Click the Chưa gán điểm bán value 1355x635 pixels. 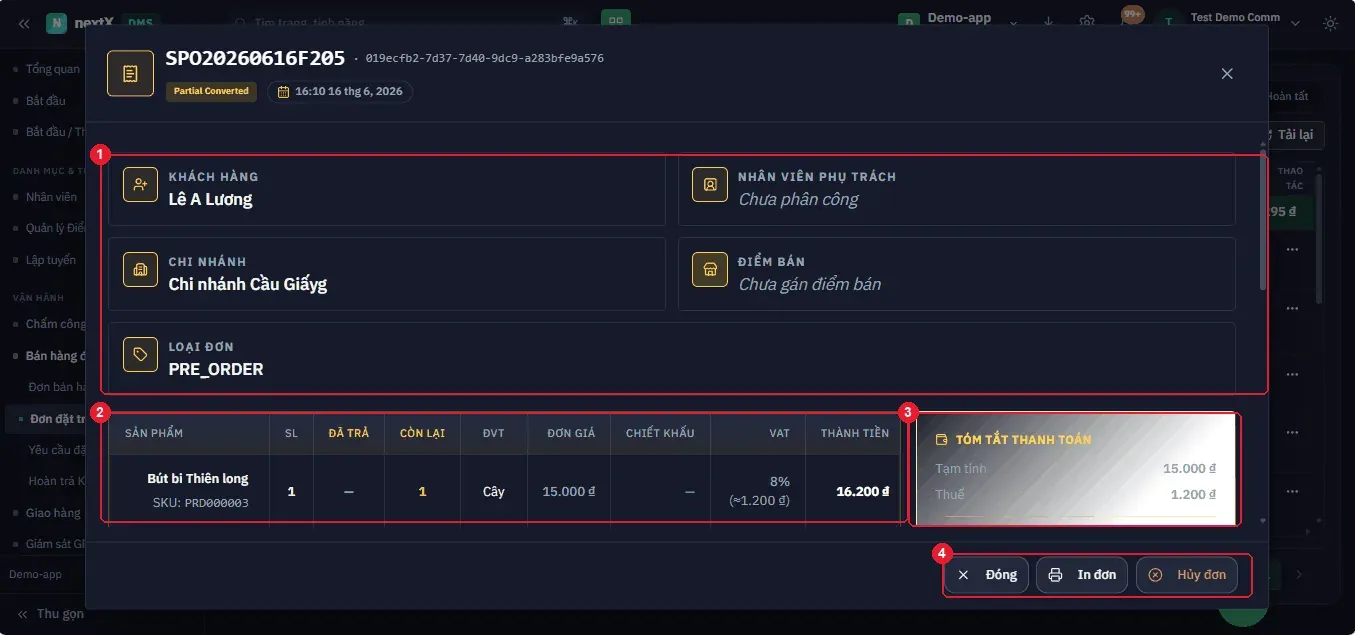pyautogui.click(x=809, y=284)
